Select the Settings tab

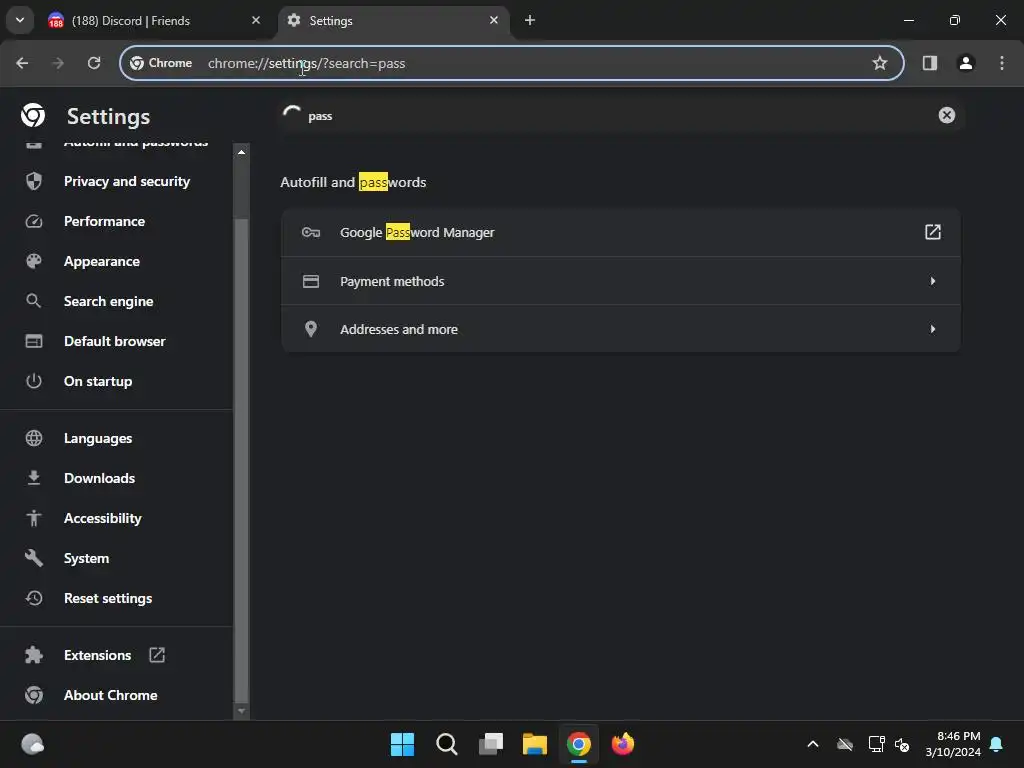tap(392, 21)
